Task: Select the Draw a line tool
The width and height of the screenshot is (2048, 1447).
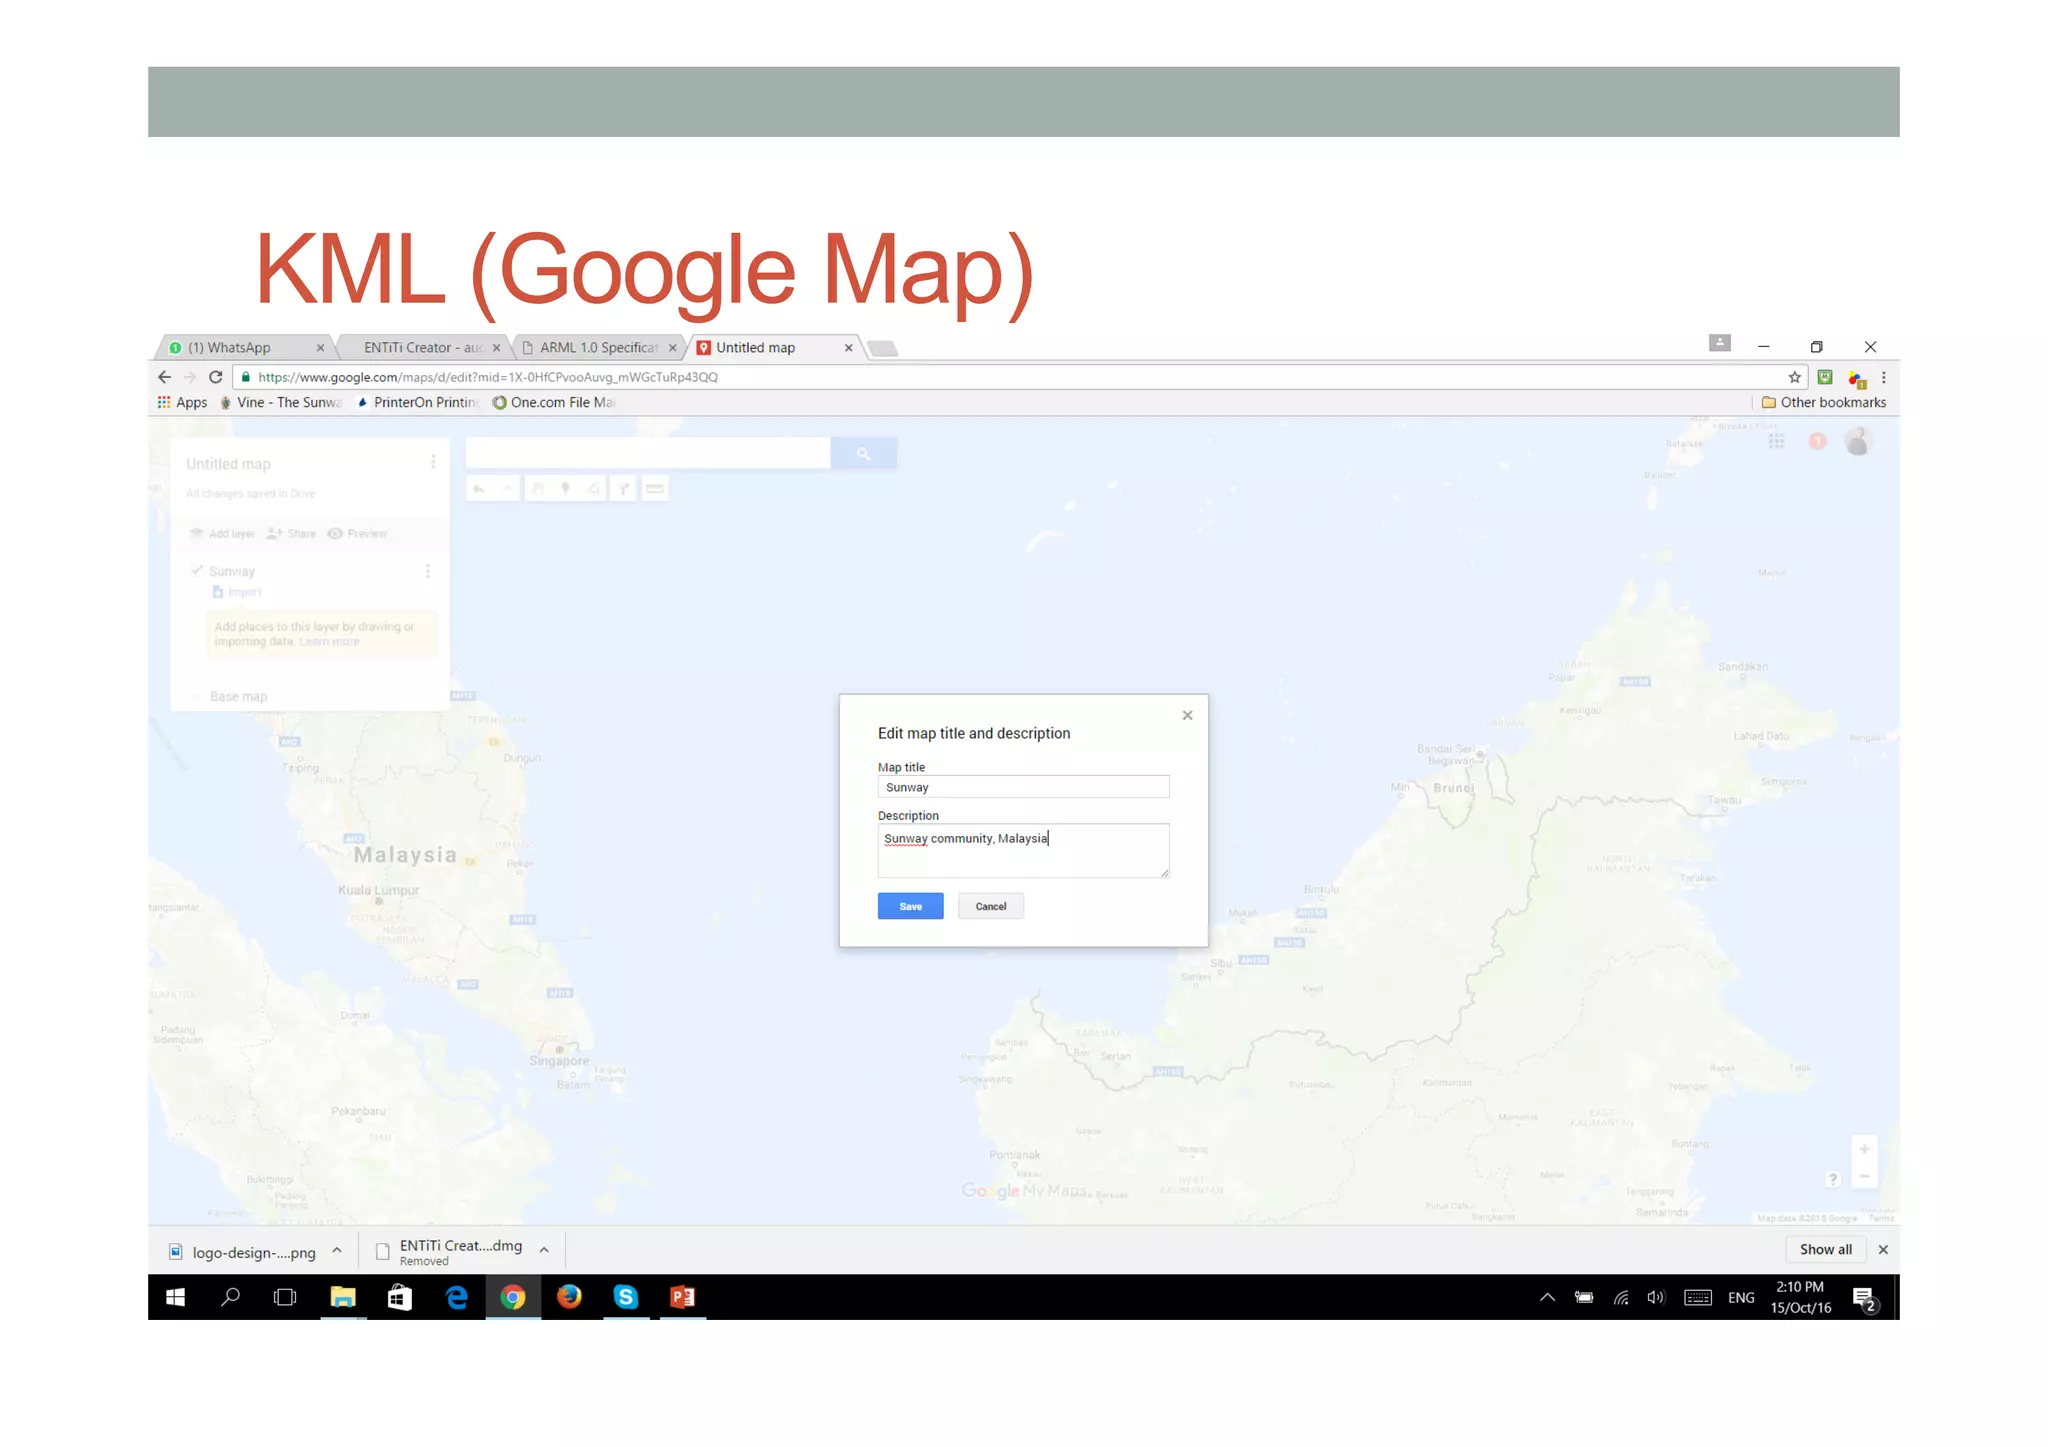Action: 594,489
